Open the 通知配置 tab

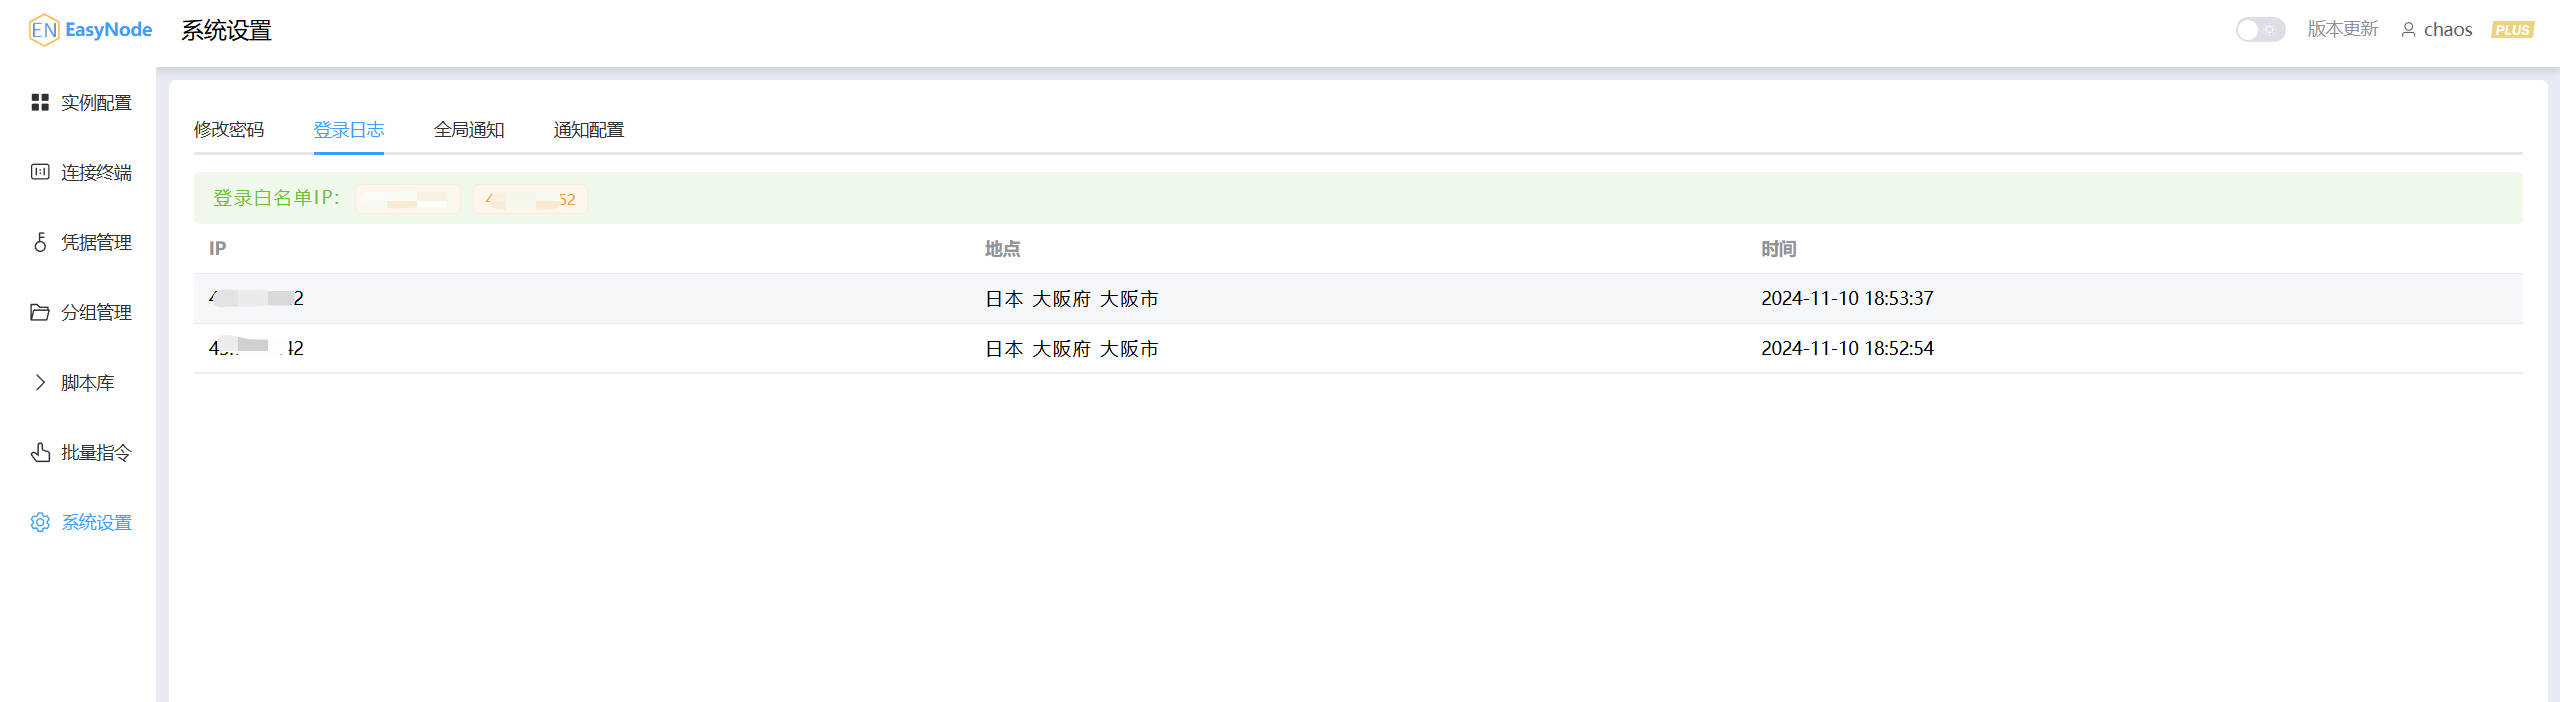point(589,130)
